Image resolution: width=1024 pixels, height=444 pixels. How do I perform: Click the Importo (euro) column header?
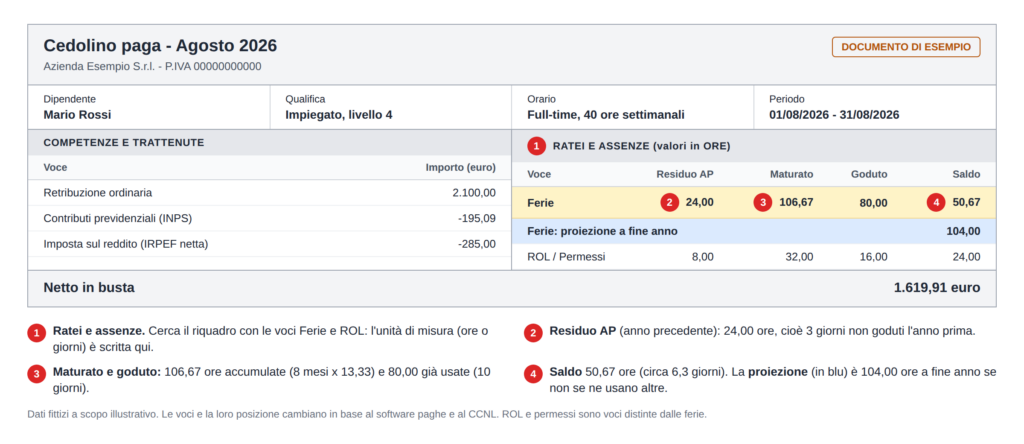460,168
